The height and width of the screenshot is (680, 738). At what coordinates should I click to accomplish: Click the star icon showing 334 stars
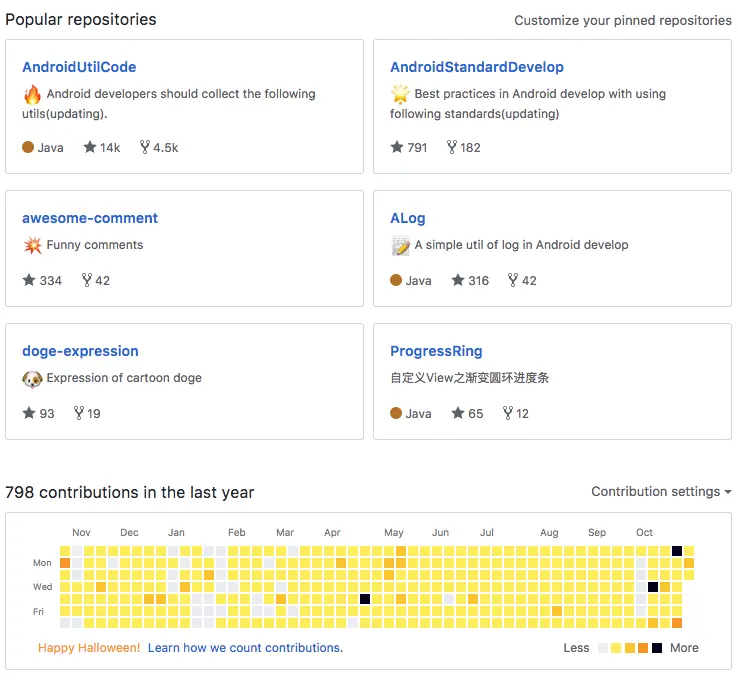pos(29,280)
